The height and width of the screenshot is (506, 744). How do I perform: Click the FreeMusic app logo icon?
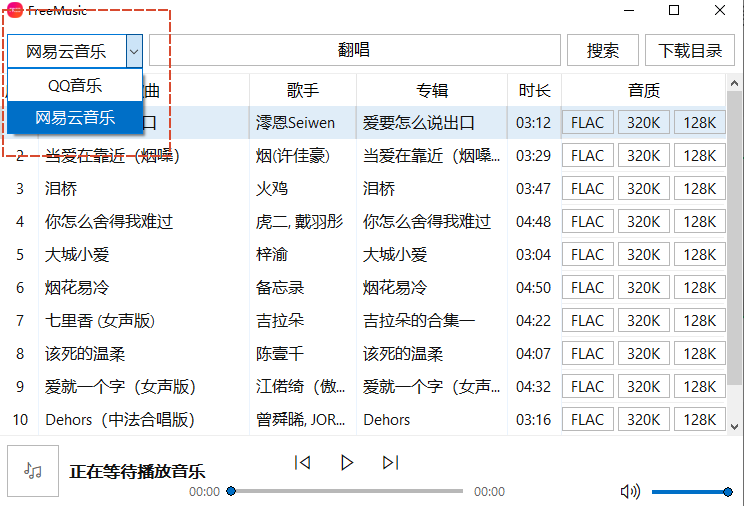tap(15, 10)
